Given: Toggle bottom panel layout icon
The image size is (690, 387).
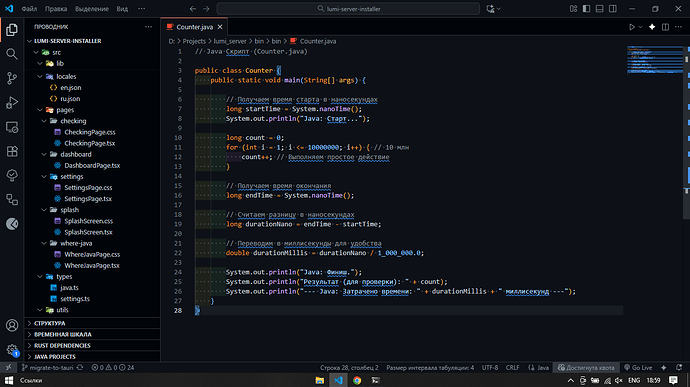Looking at the screenshot, I should (x=599, y=8).
